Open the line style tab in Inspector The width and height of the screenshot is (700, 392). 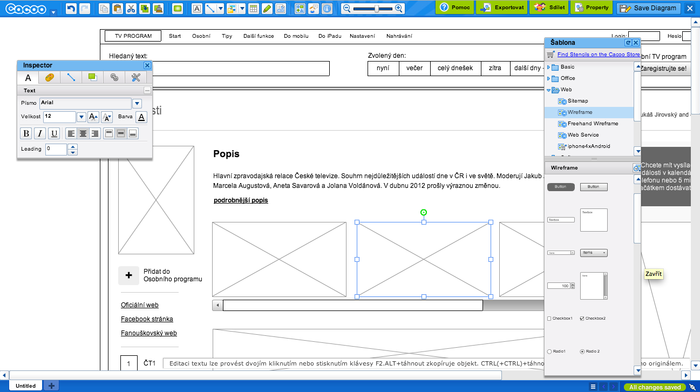coord(71,77)
